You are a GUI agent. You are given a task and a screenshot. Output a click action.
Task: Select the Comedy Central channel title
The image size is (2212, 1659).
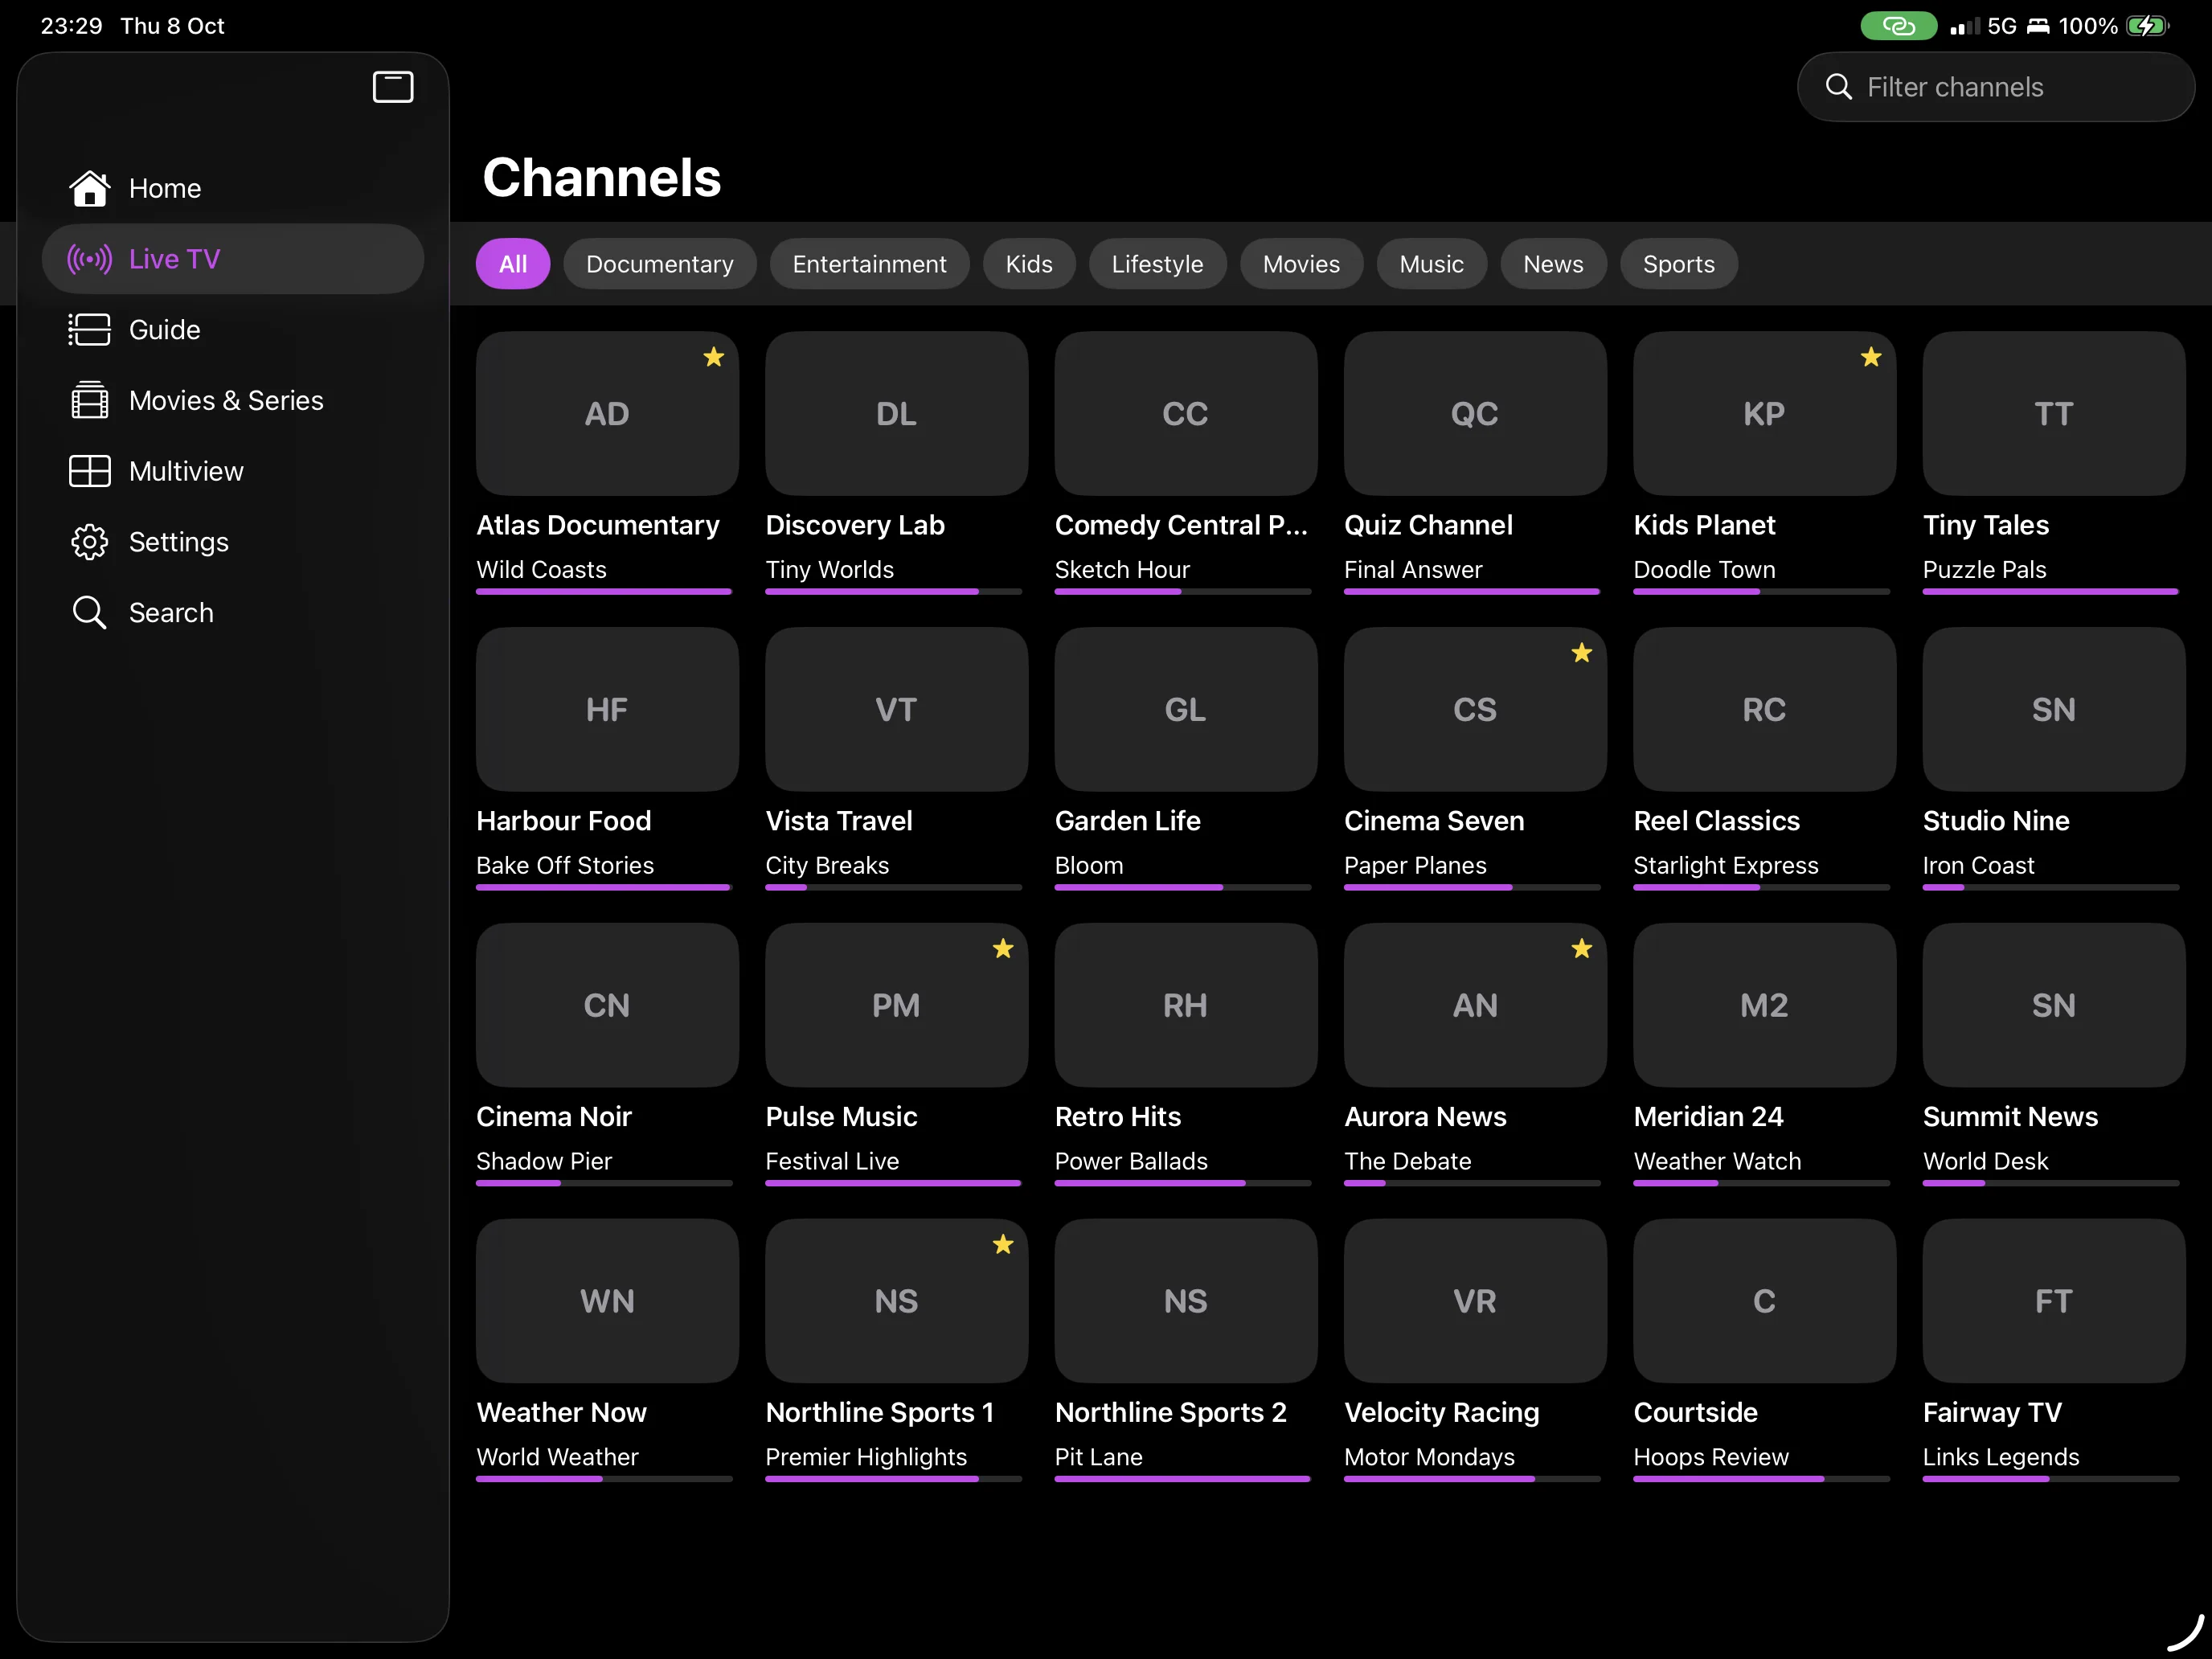tap(1181, 525)
